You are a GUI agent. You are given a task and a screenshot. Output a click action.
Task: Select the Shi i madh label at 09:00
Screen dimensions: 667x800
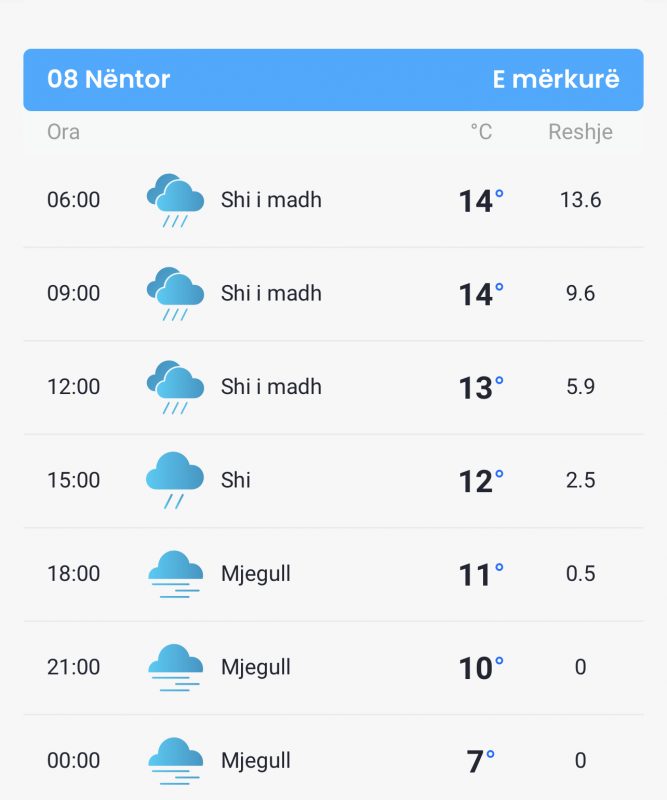271,293
